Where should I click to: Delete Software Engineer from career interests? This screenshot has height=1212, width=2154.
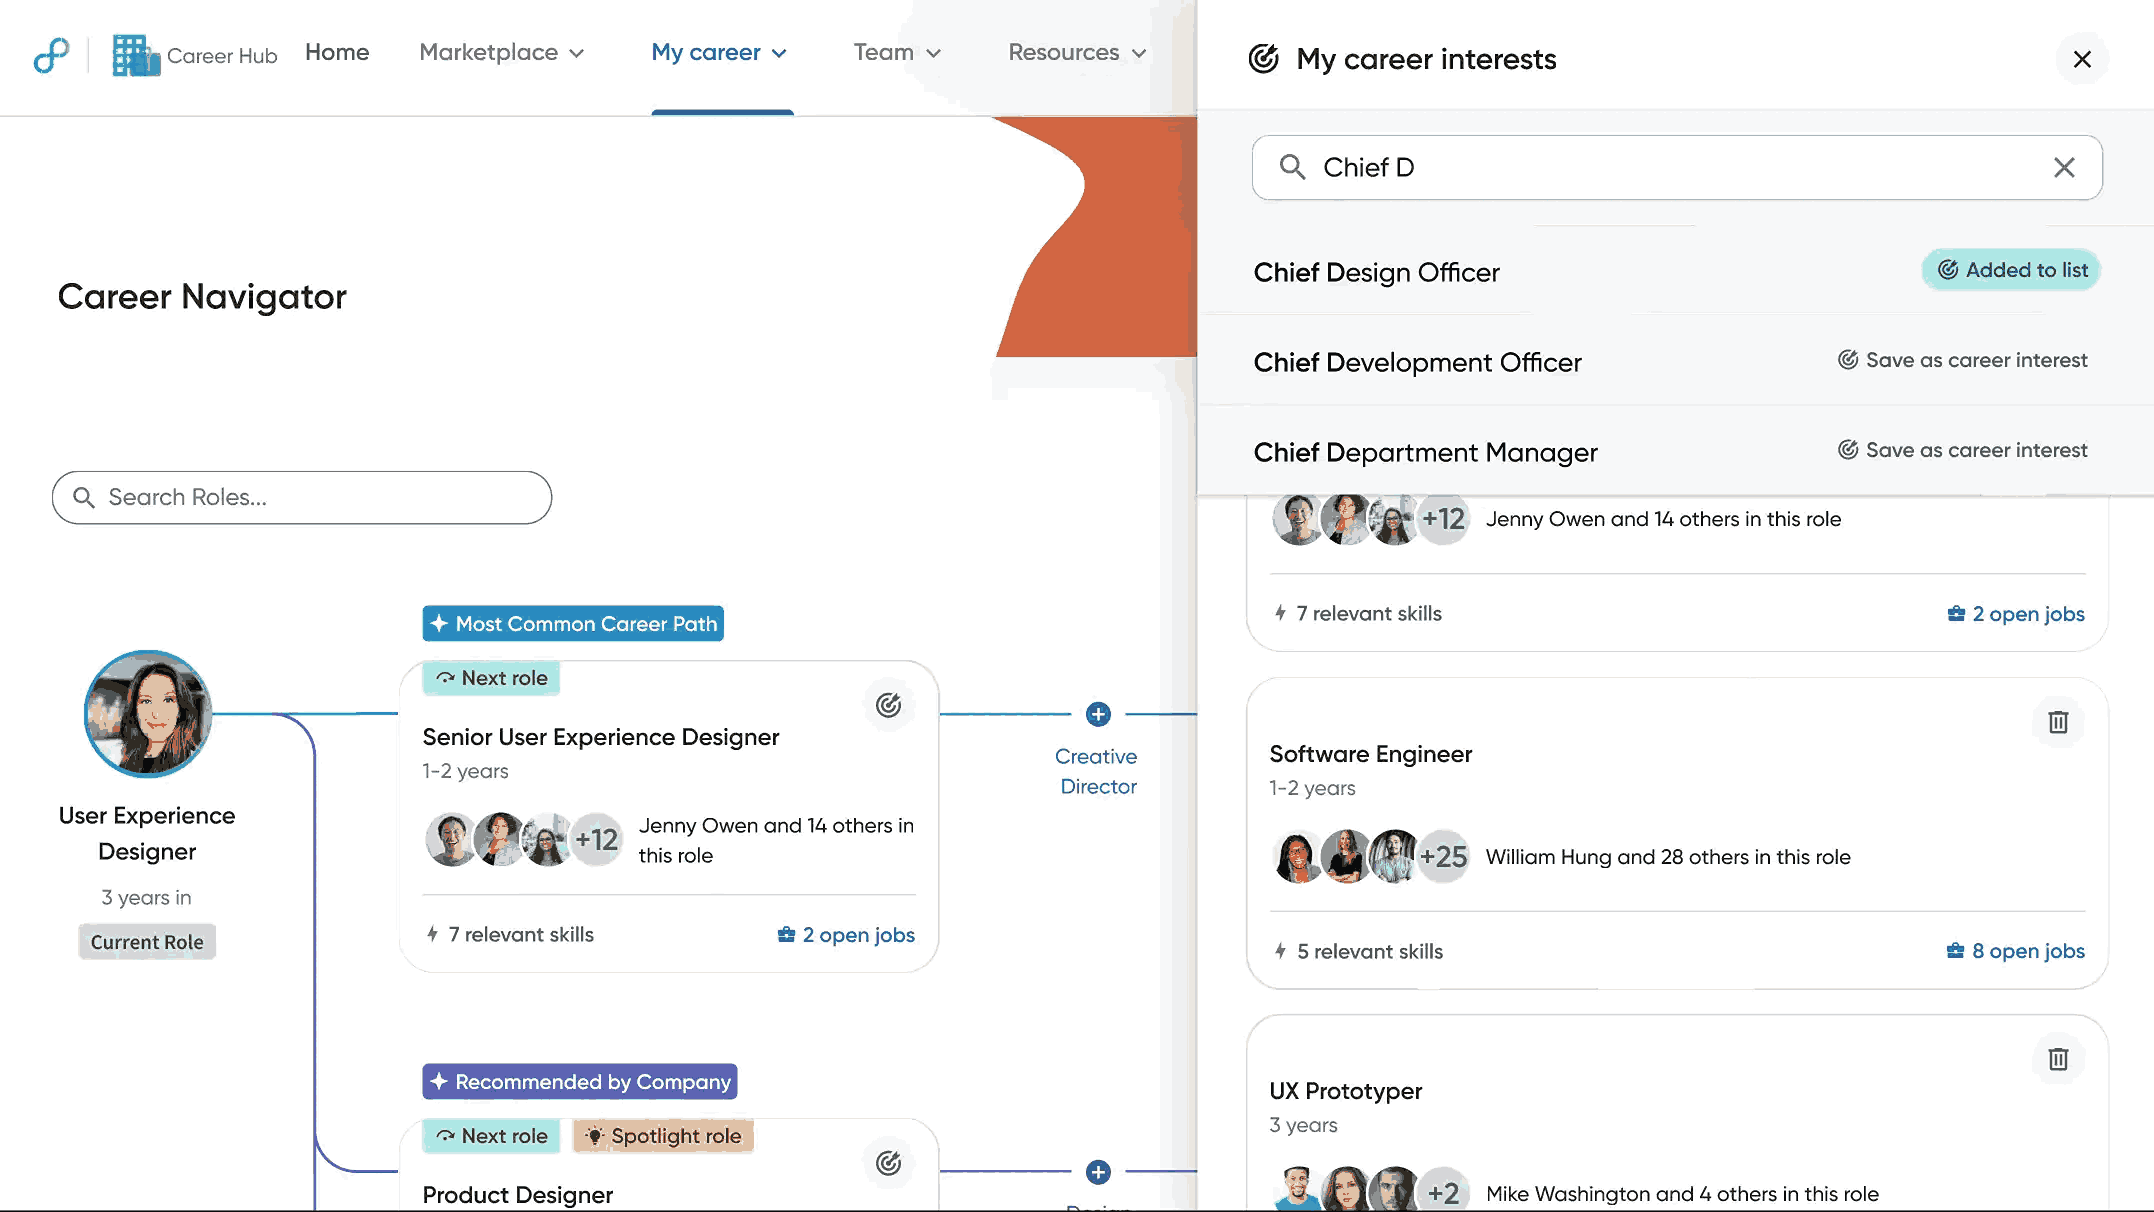pyautogui.click(x=2057, y=722)
